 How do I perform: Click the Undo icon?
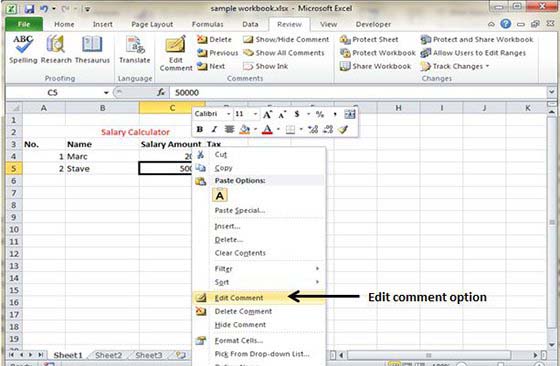[44, 9]
